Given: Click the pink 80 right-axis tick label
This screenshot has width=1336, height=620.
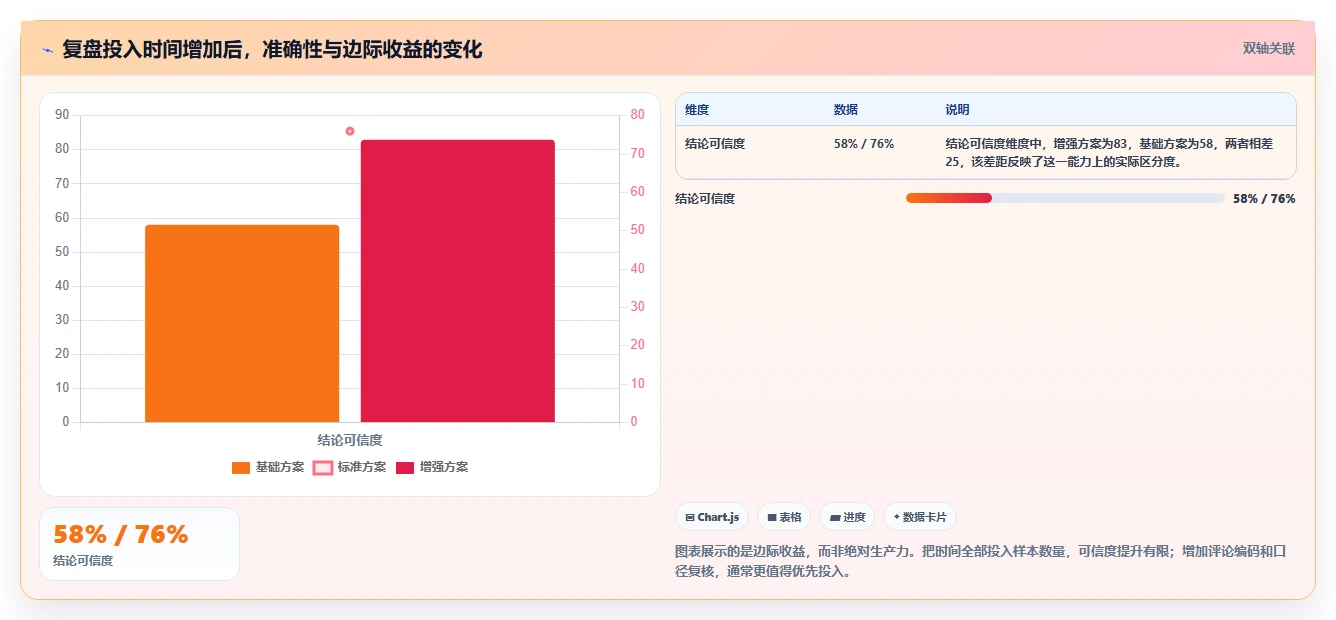Looking at the screenshot, I should 637,115.
